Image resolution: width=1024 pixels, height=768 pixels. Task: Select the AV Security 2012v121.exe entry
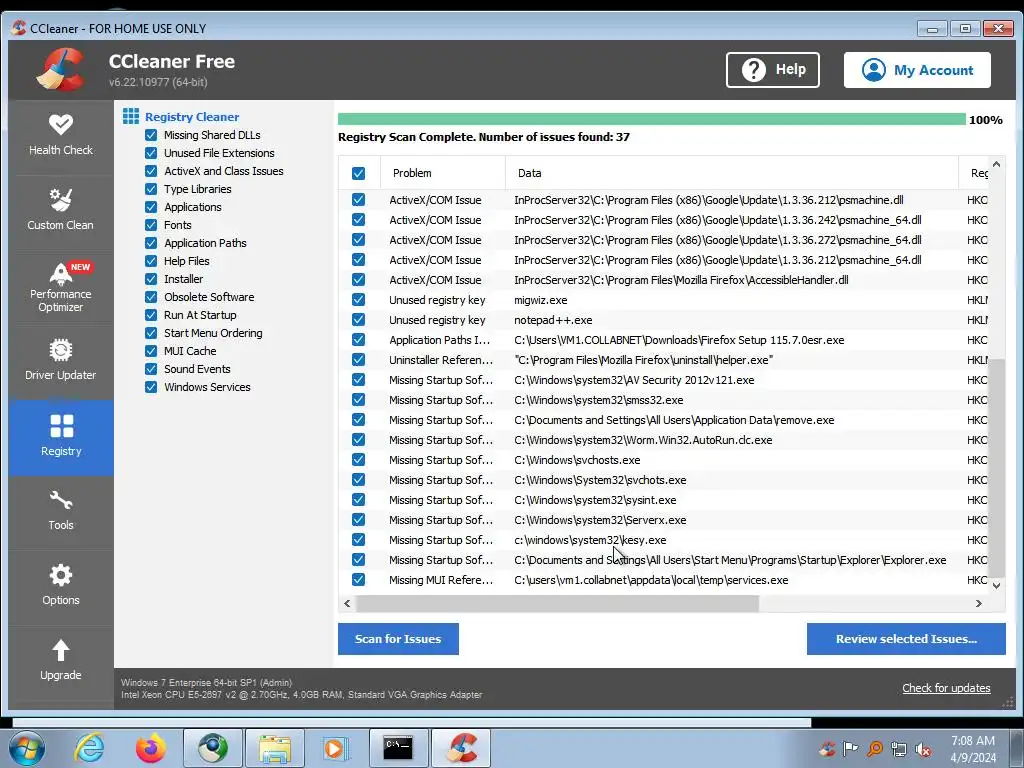click(663, 380)
